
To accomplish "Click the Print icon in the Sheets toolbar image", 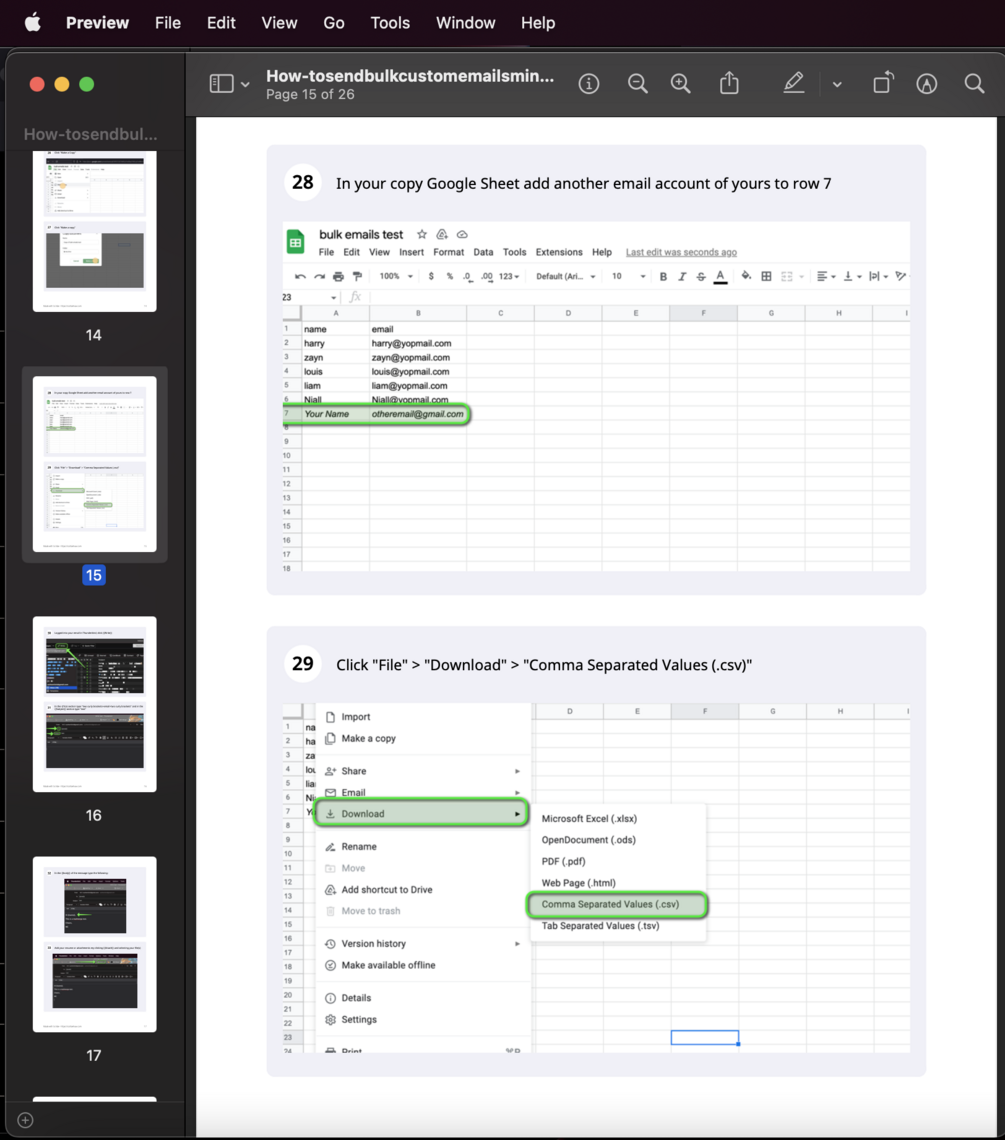I will [338, 276].
